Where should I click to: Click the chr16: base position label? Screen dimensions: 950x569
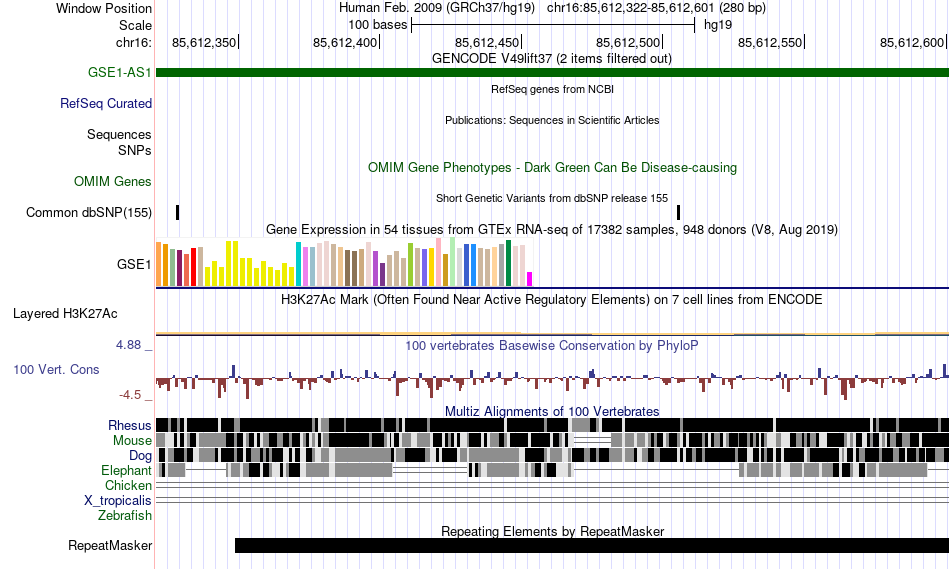click(133, 42)
